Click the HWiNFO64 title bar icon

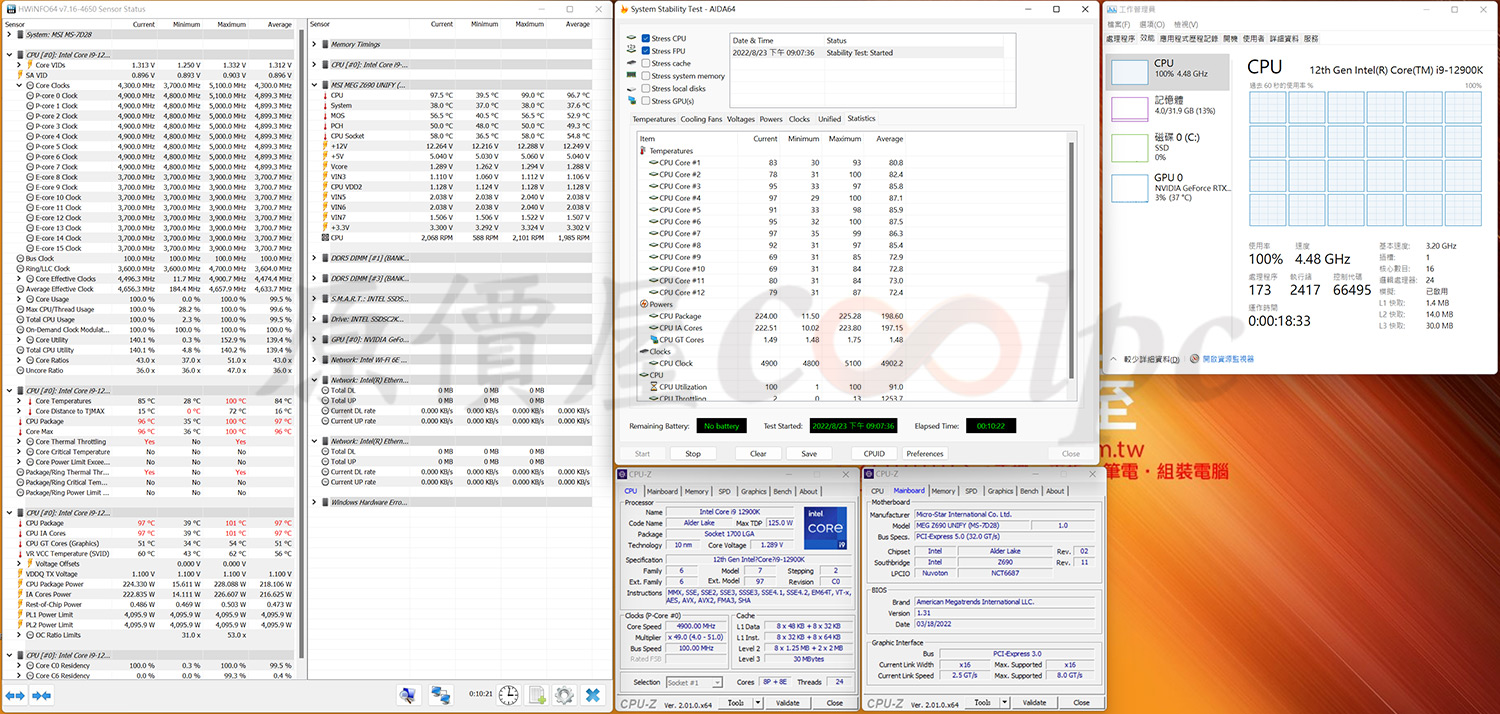pyautogui.click(x=11, y=8)
